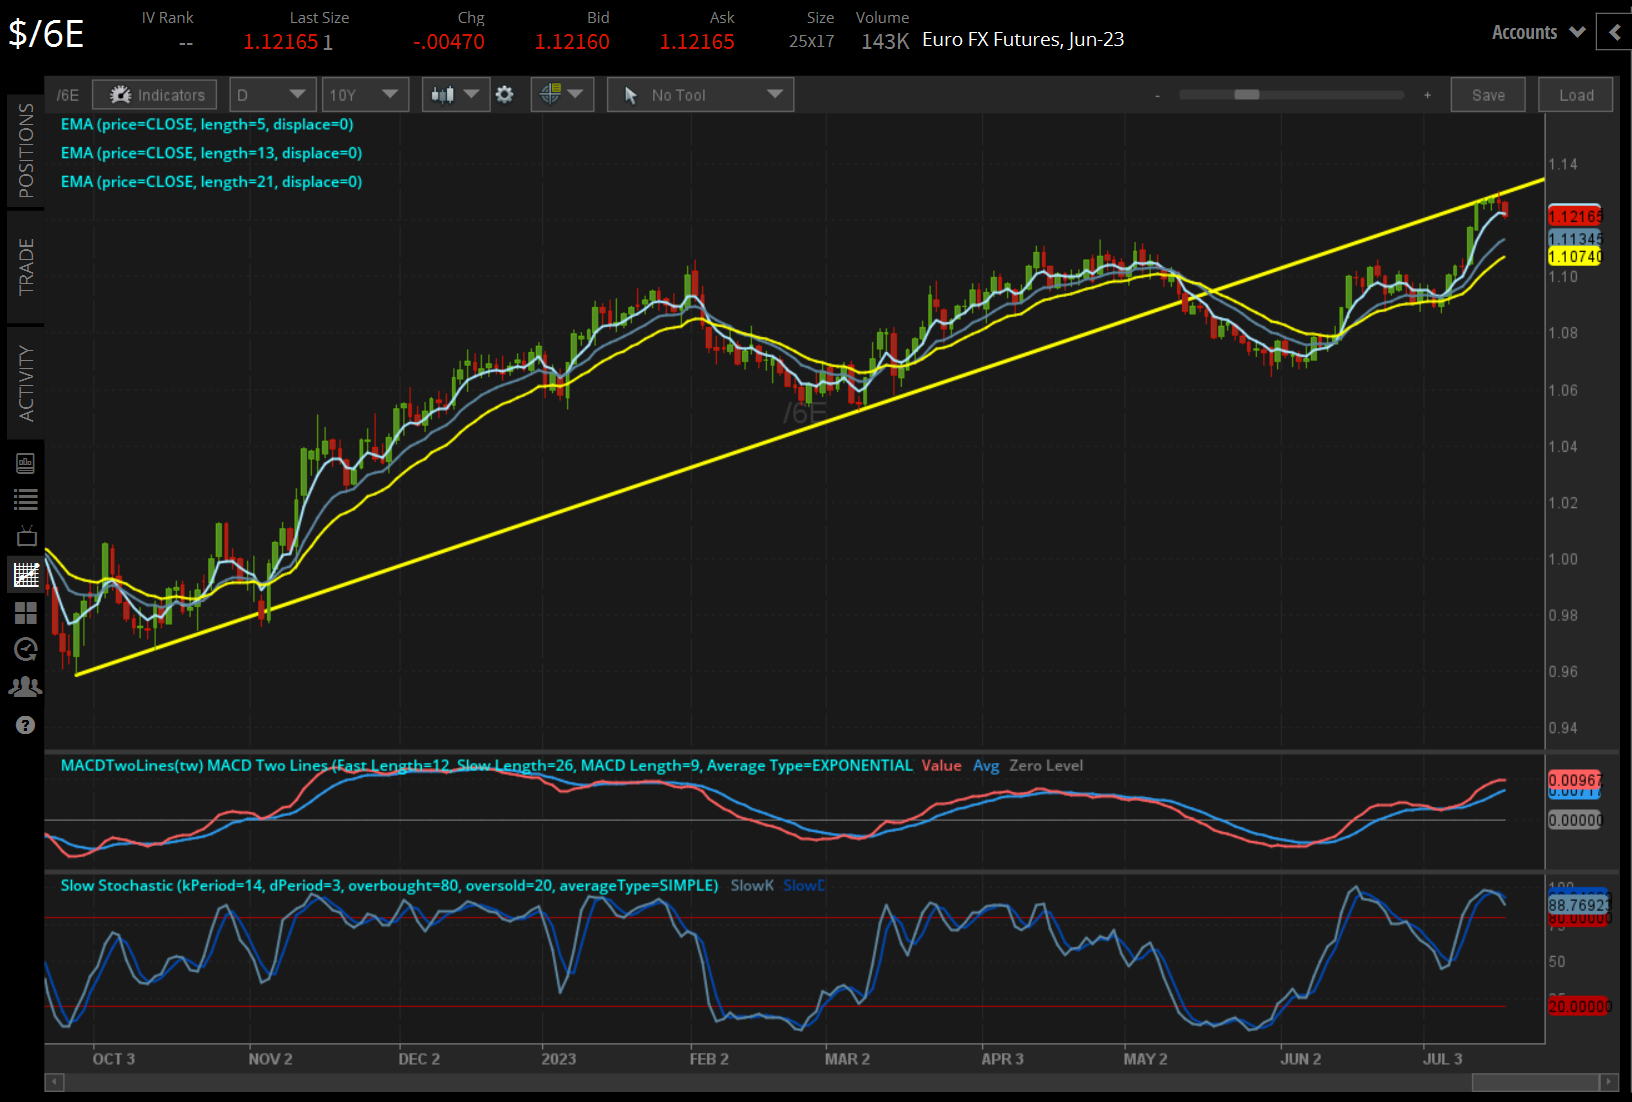This screenshot has height=1102, width=1632.
Task: Open the community people icon
Action: [25, 686]
